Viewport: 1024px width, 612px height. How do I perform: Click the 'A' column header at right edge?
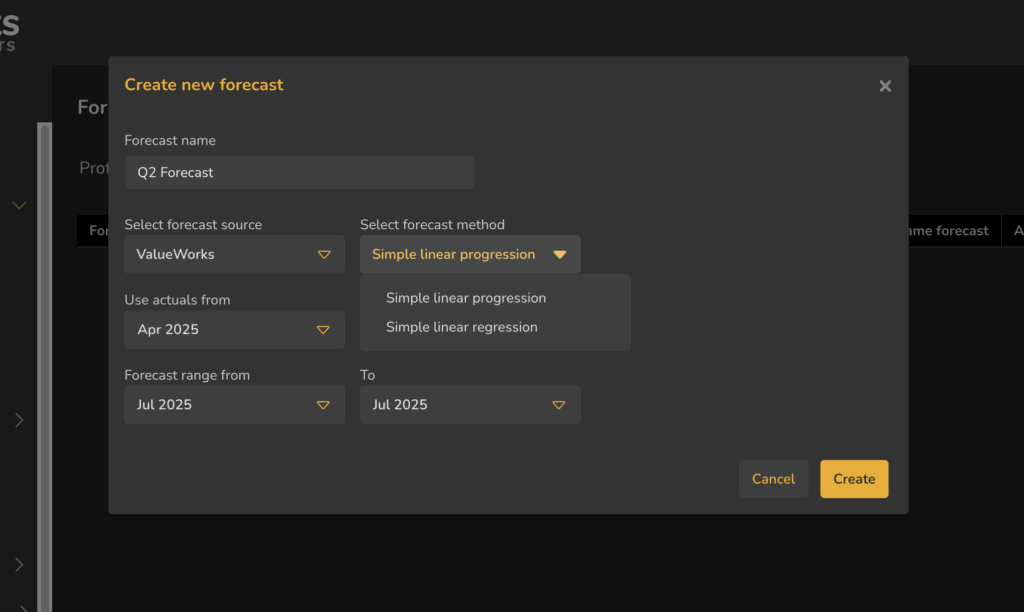point(1015,231)
